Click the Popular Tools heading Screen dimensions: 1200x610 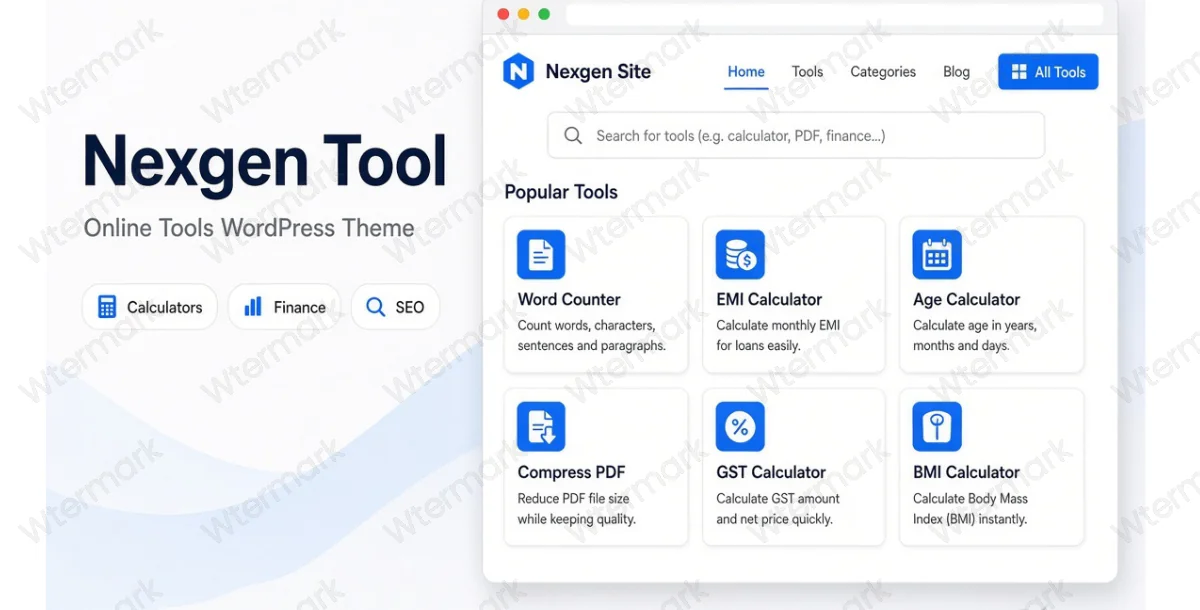pos(561,192)
